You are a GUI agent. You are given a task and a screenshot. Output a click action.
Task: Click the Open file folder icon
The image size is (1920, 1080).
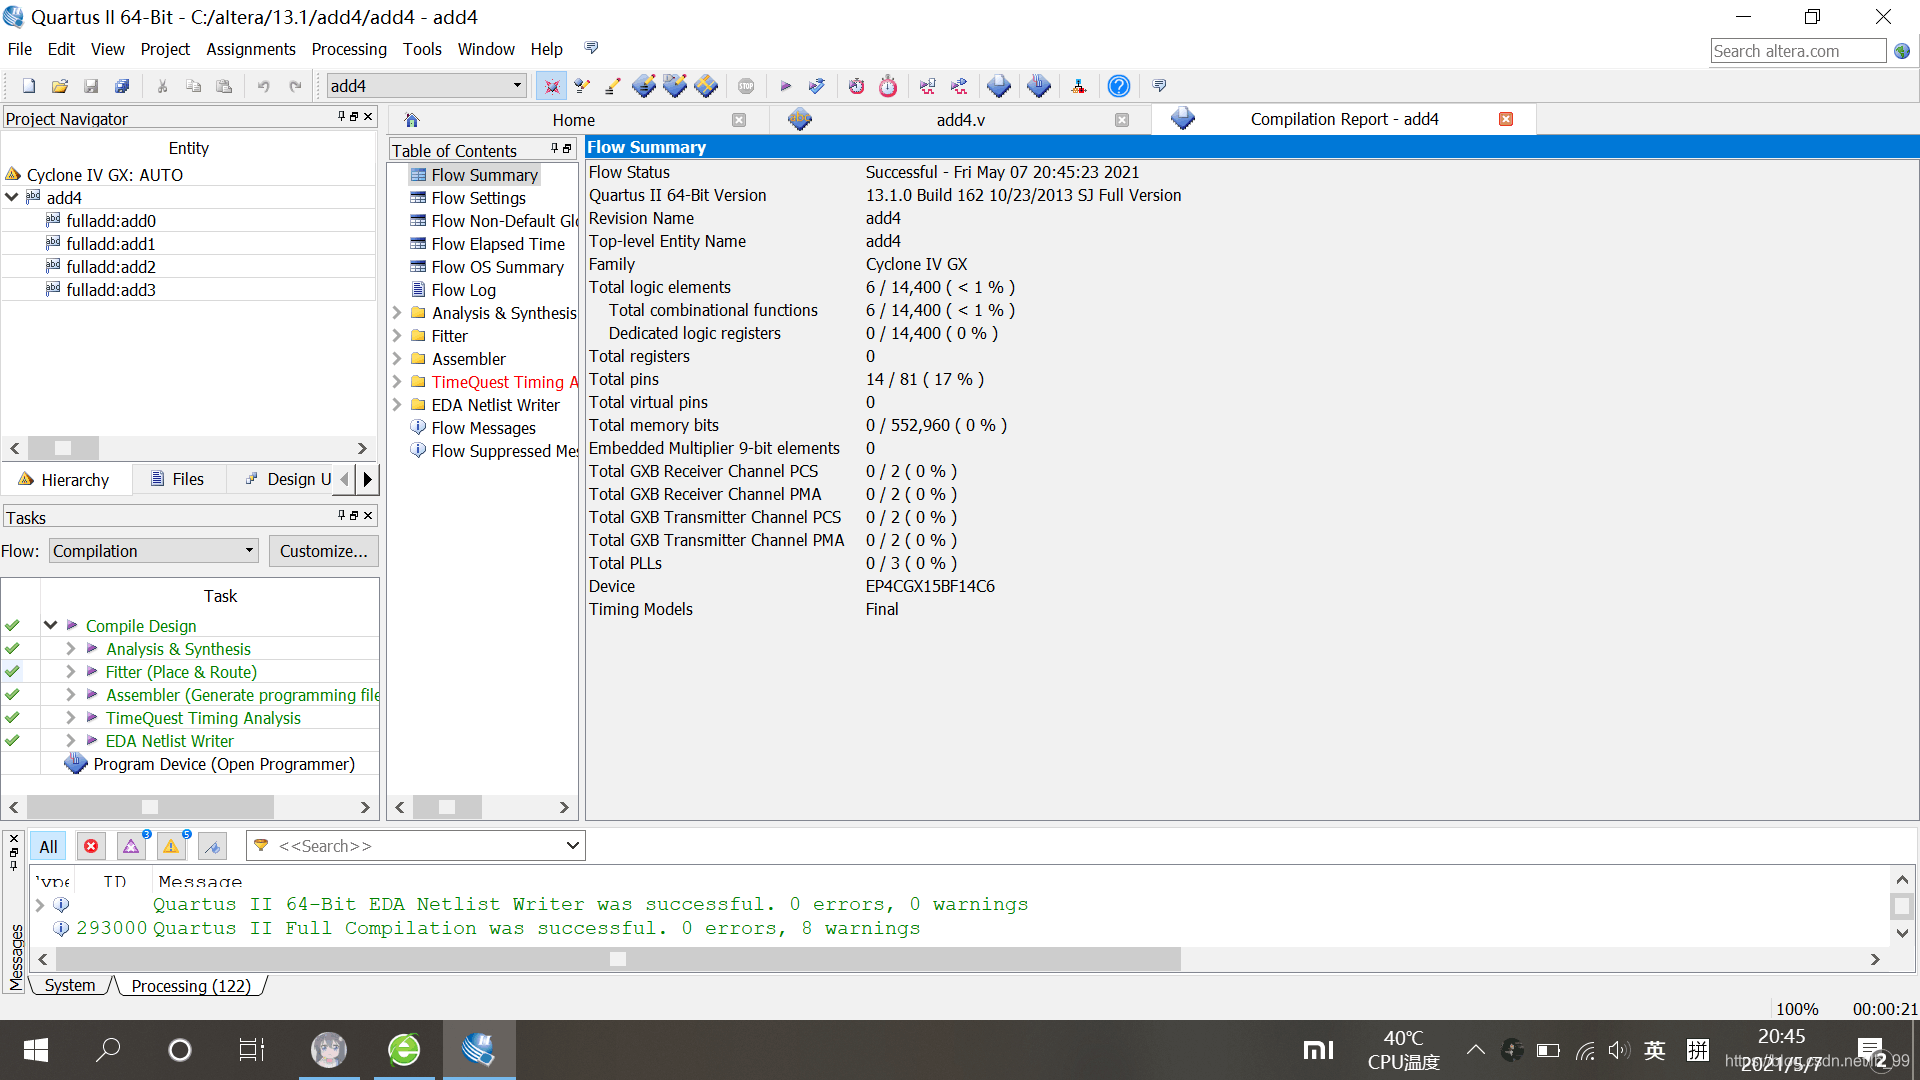(x=60, y=87)
